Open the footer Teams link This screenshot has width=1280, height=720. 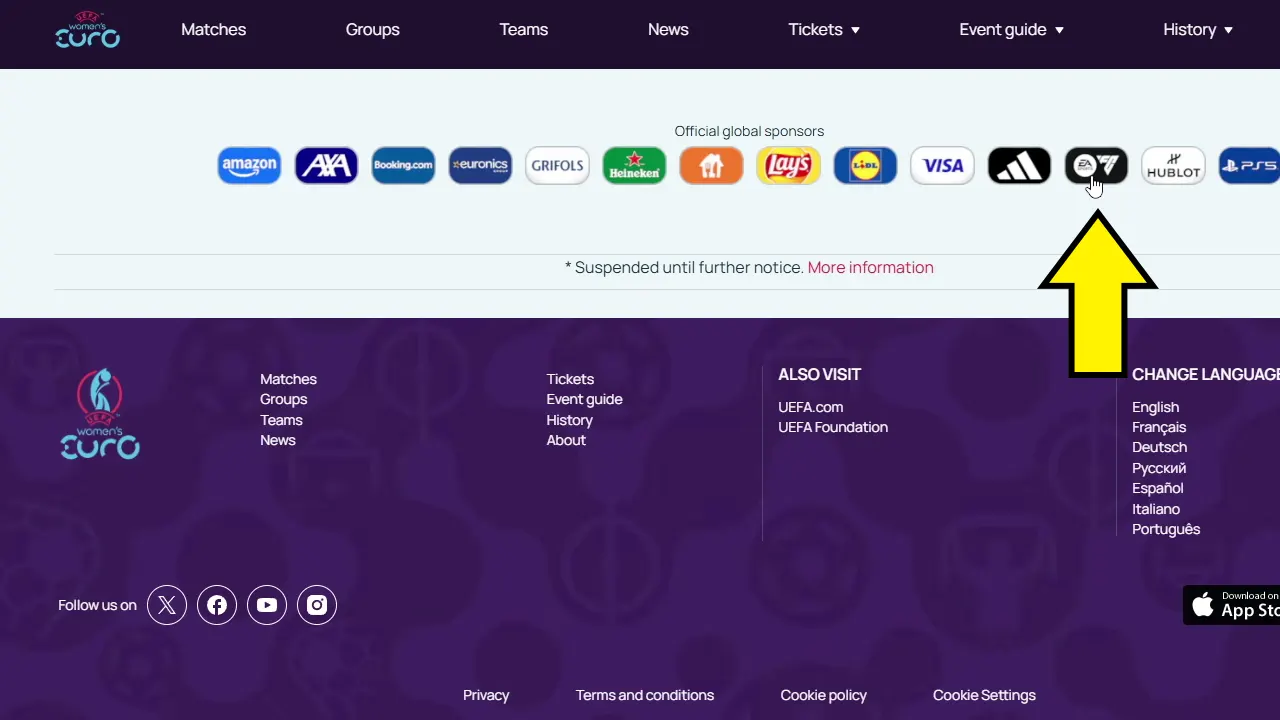click(281, 420)
